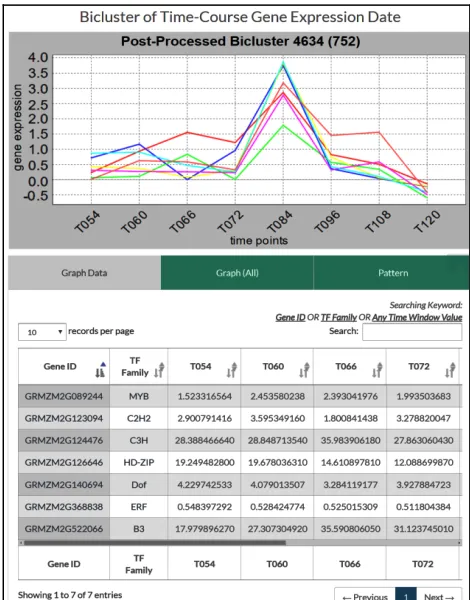The height and width of the screenshot is (600, 470).
Task: Click the chart title Post-Processed Bicluster 4634
Action: click(x=241, y=41)
